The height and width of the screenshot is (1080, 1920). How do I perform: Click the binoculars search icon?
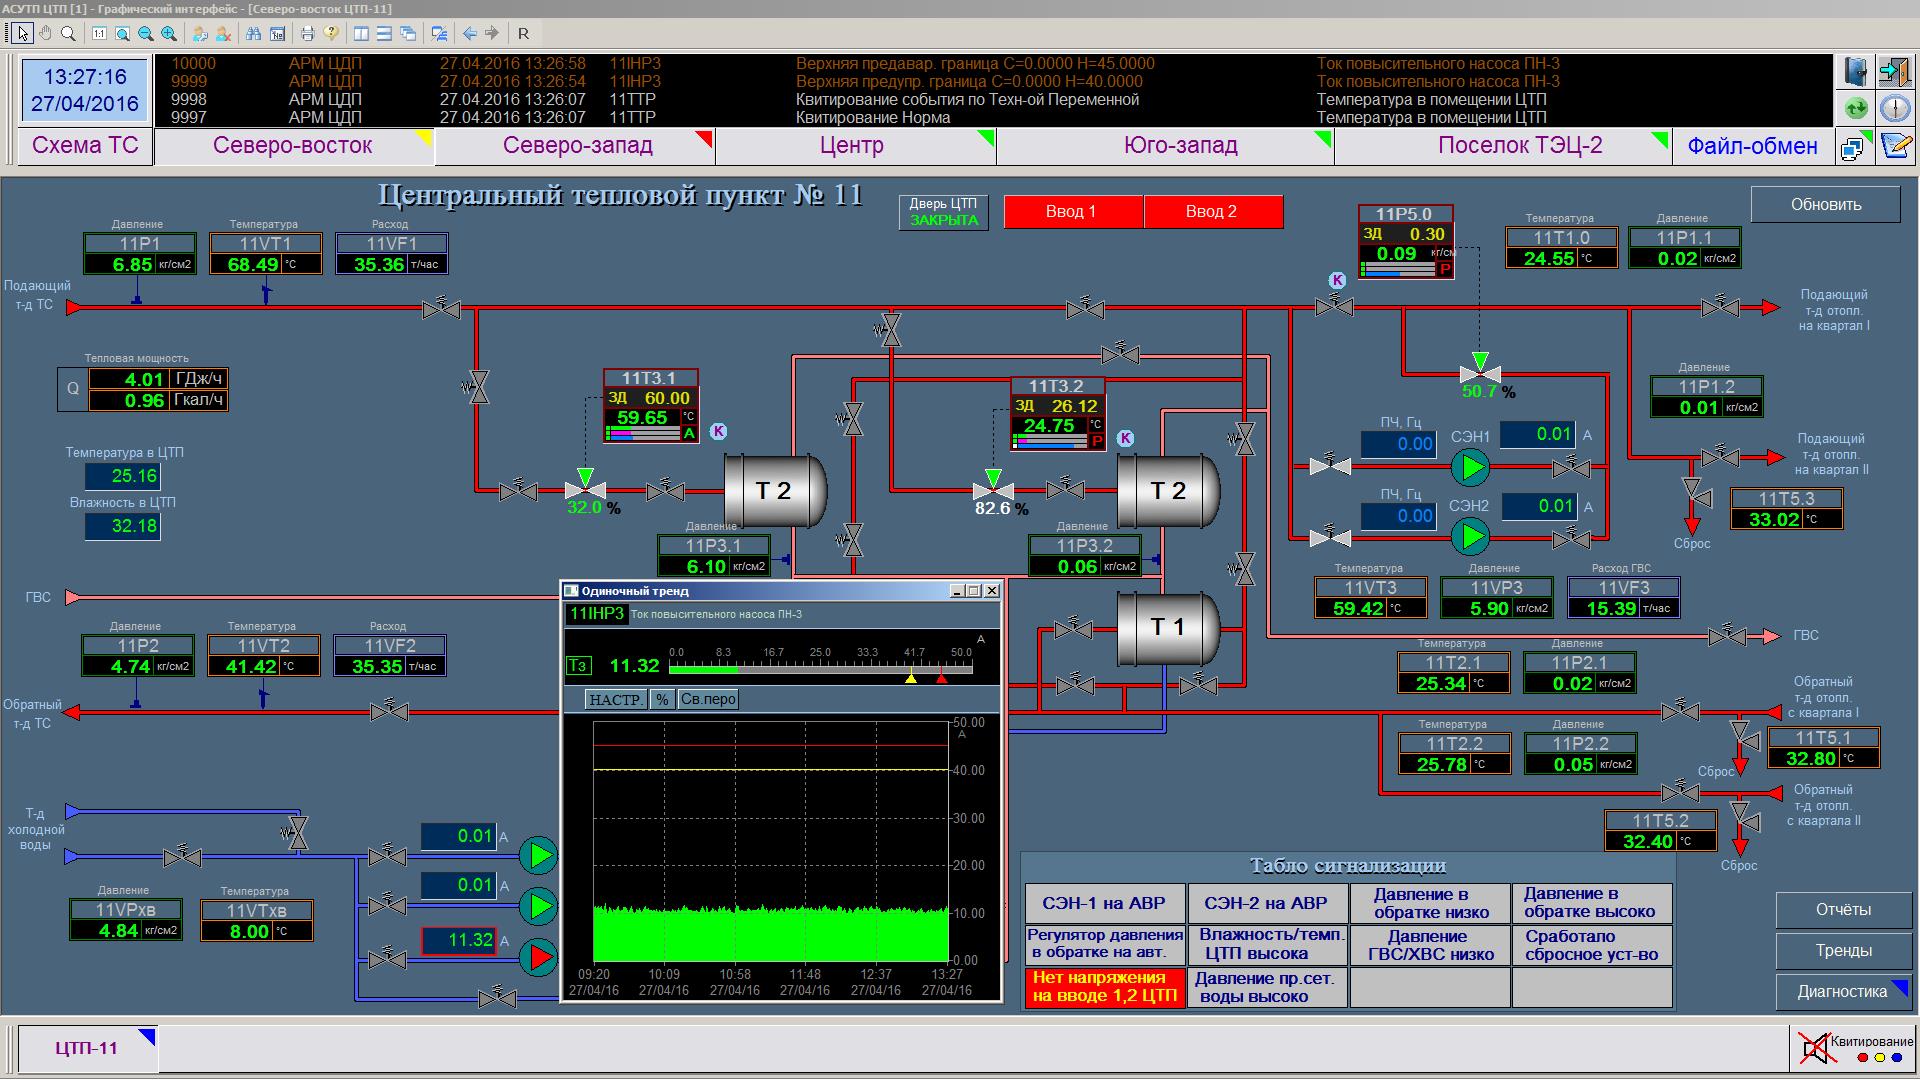point(253,33)
